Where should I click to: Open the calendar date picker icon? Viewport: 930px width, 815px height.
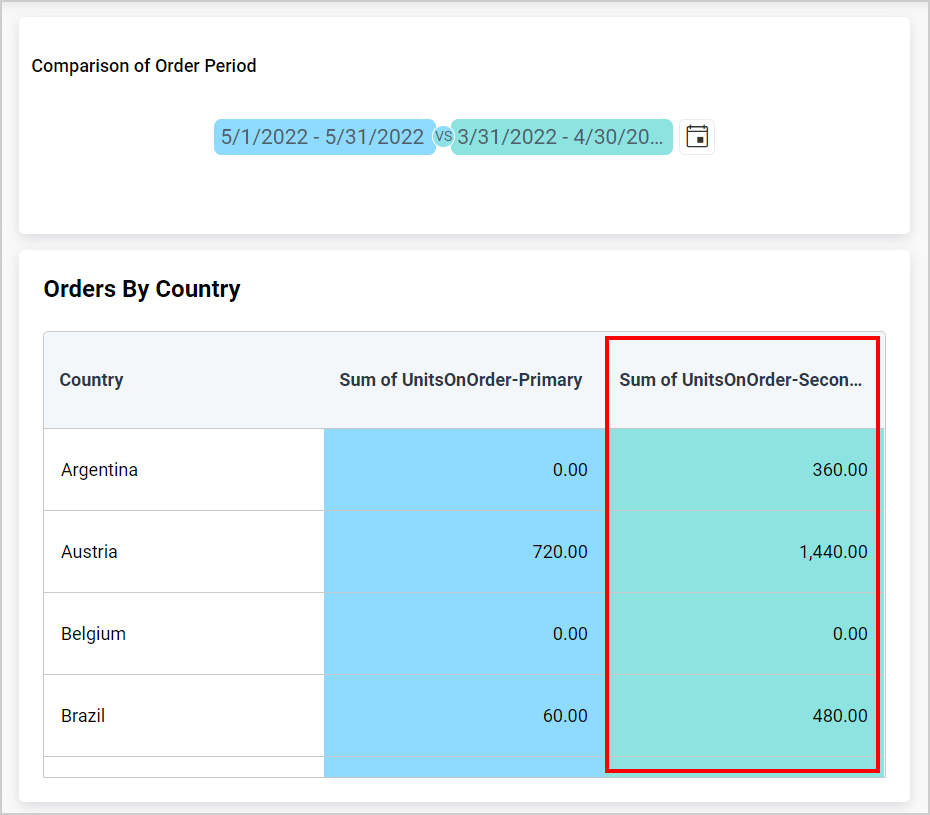click(x=697, y=137)
